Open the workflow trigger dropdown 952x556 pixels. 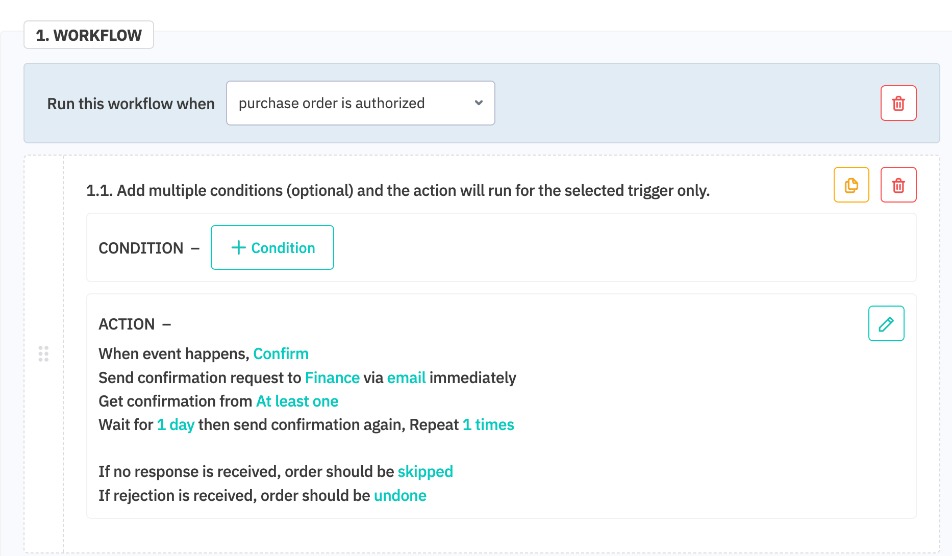360,103
